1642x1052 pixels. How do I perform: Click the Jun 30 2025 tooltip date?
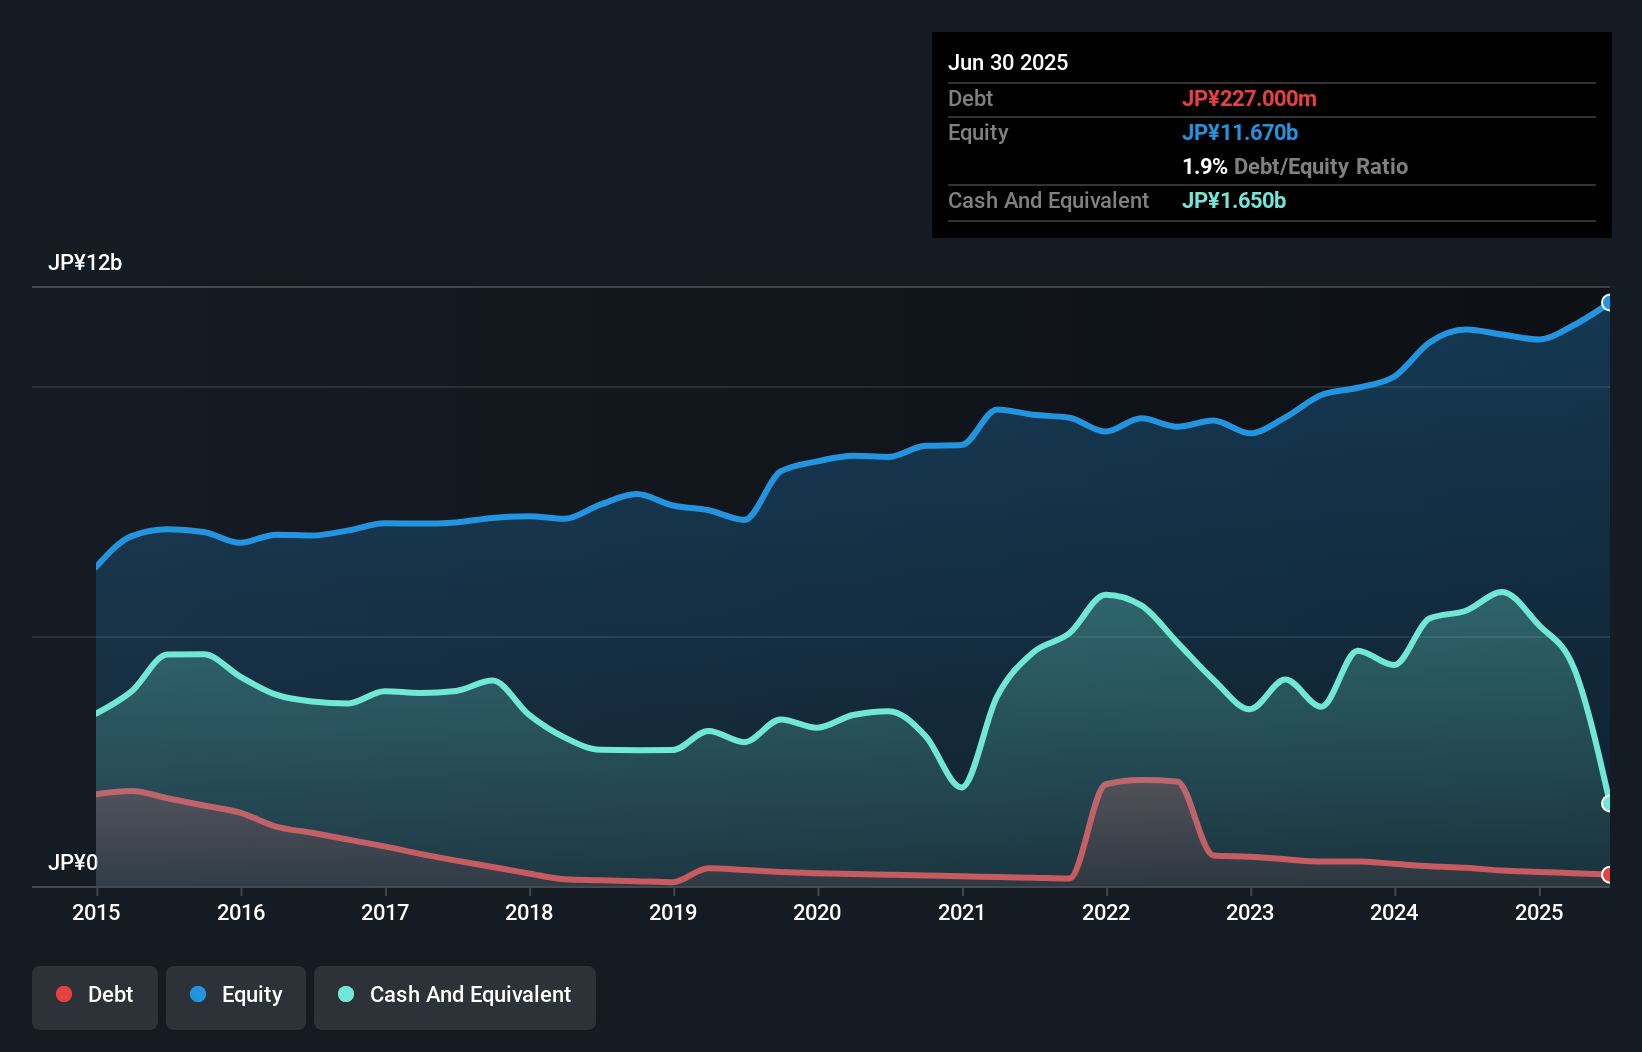click(1008, 63)
